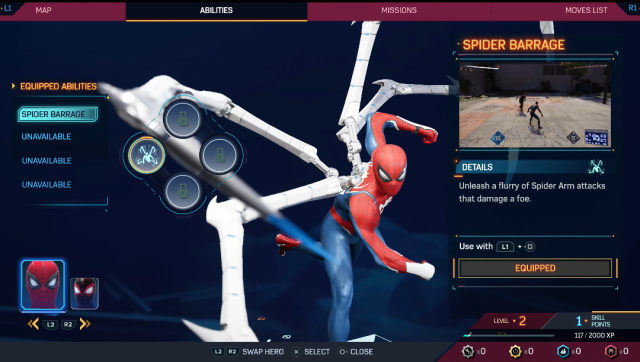Click the 117 / 2000 XP text
Screen dimensions: 640x362
[594, 335]
